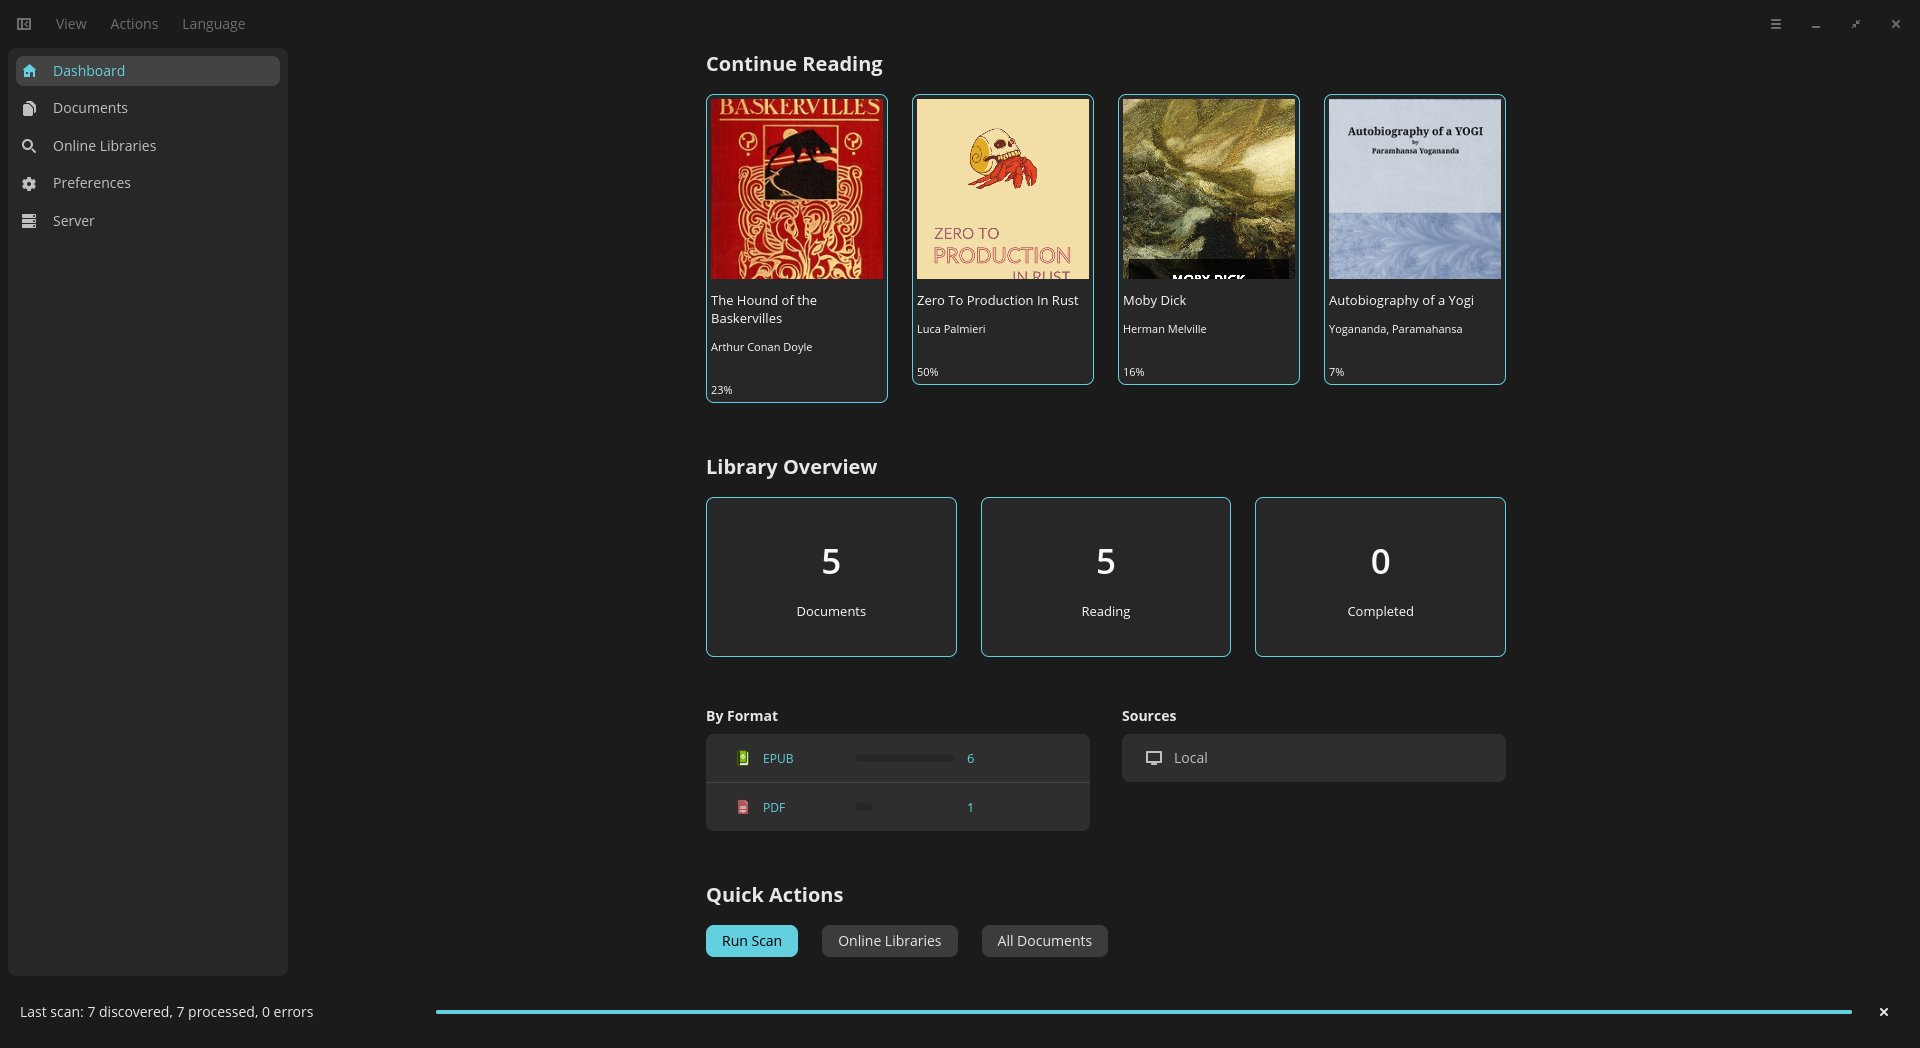Click the EPUB format icon
1920x1048 pixels.
[743, 758]
